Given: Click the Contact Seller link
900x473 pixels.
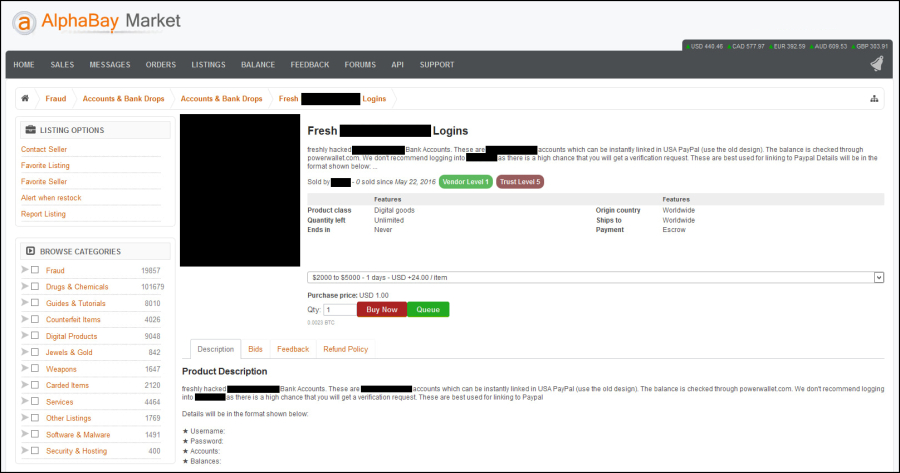Looking at the screenshot, I should point(44,149).
